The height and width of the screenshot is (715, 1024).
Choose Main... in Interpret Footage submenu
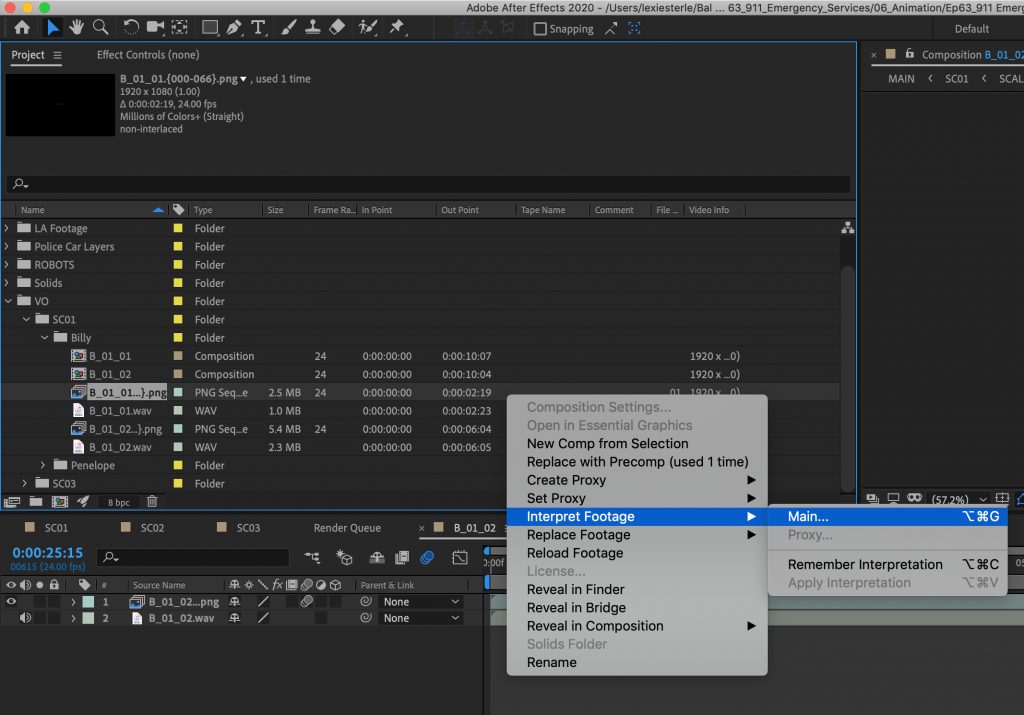point(808,517)
